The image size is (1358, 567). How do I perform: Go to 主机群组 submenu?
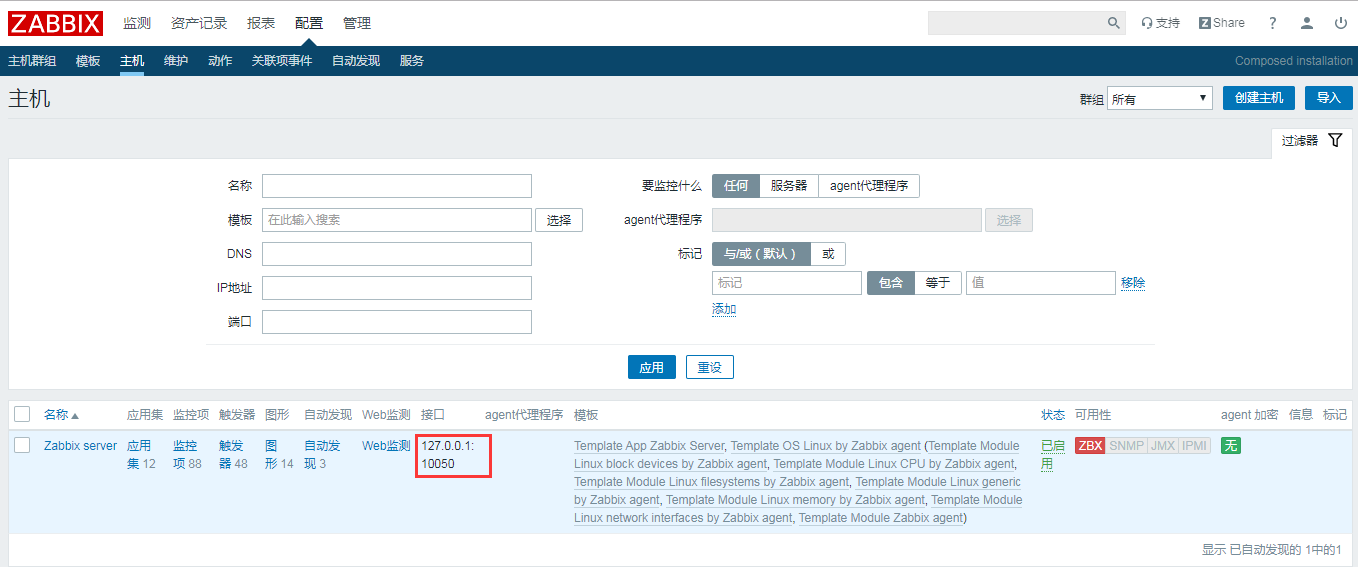click(x=32, y=61)
